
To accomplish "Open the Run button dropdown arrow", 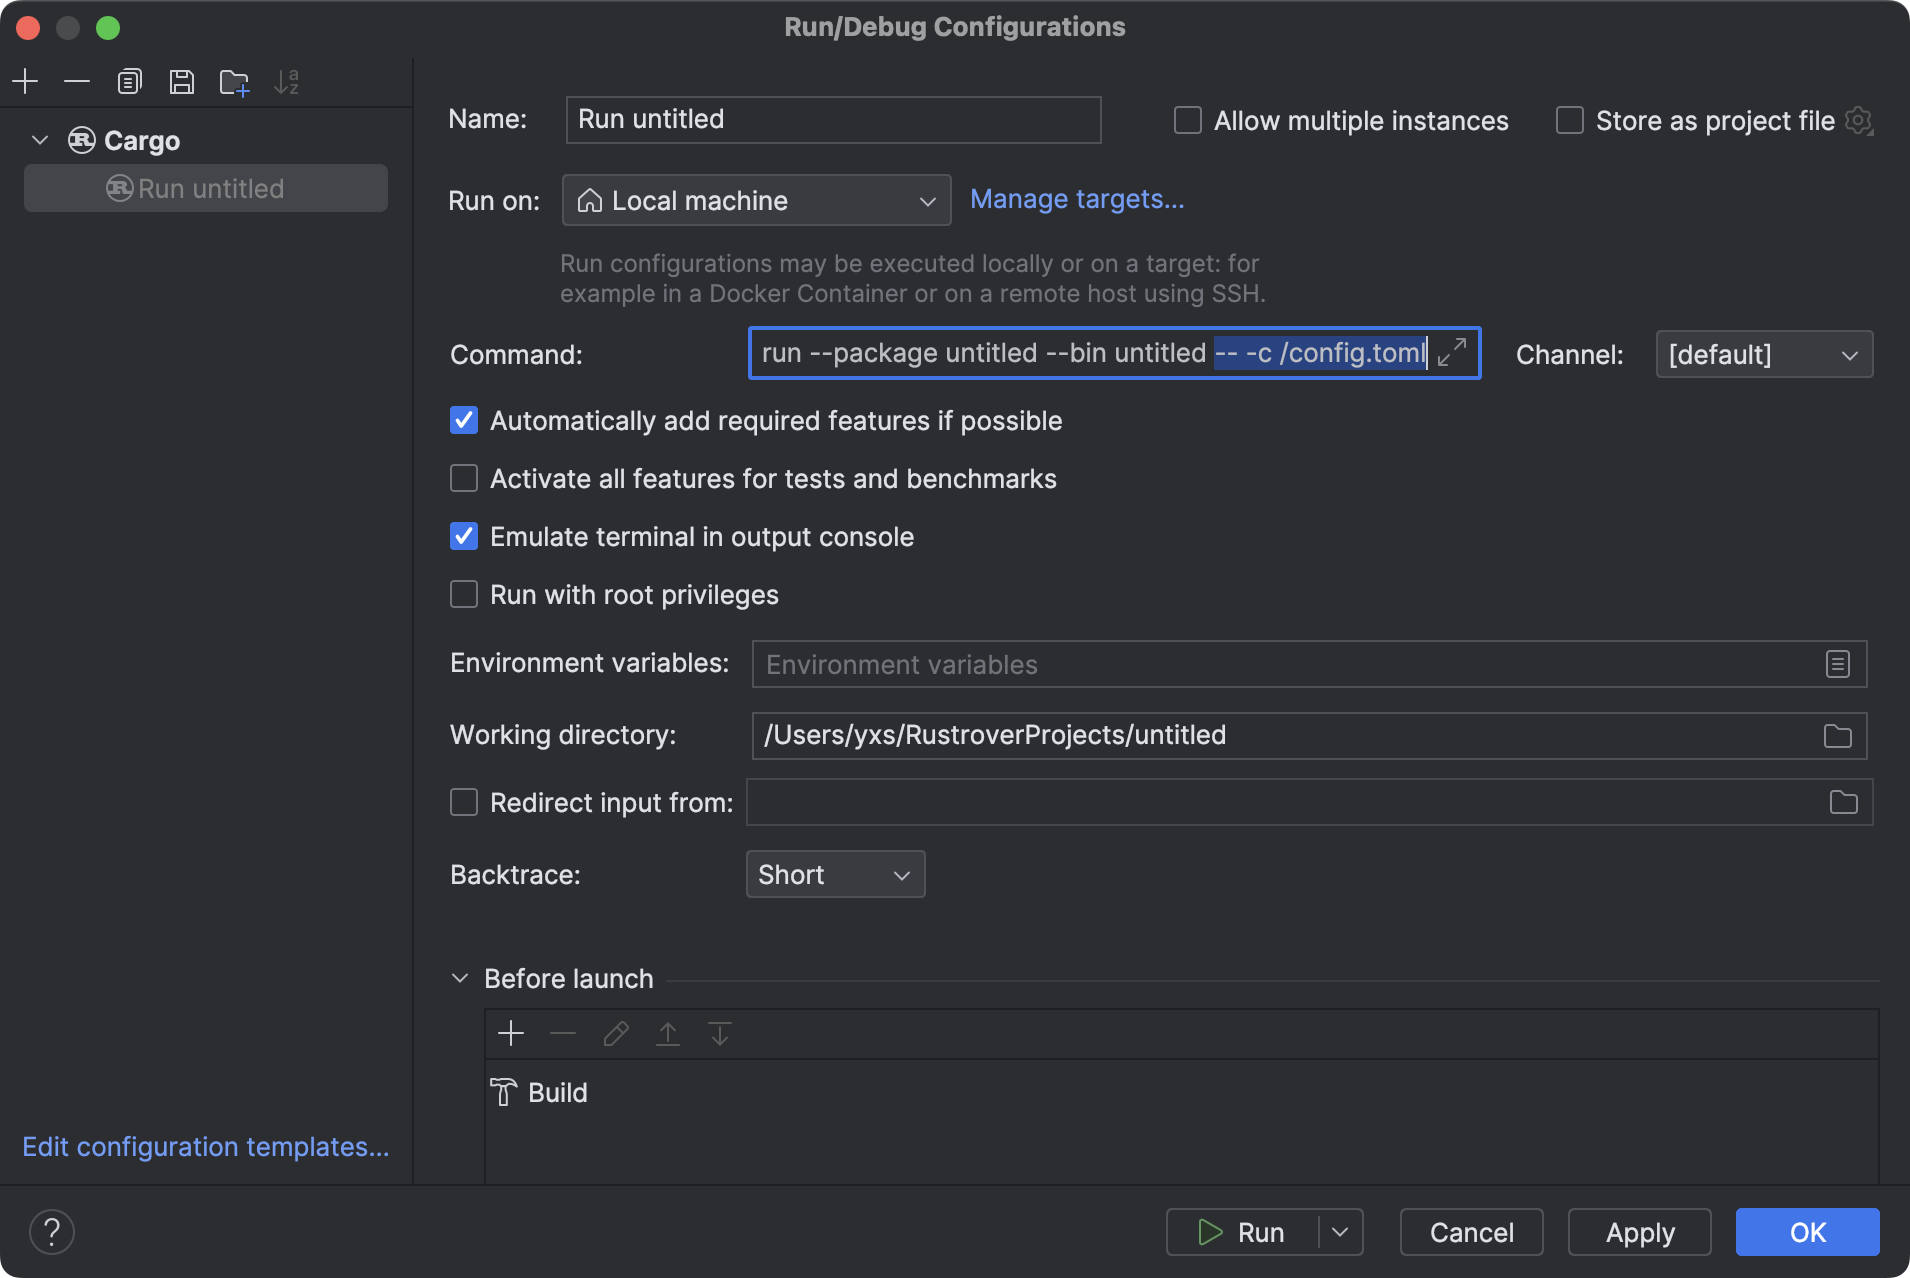I will (x=1340, y=1232).
